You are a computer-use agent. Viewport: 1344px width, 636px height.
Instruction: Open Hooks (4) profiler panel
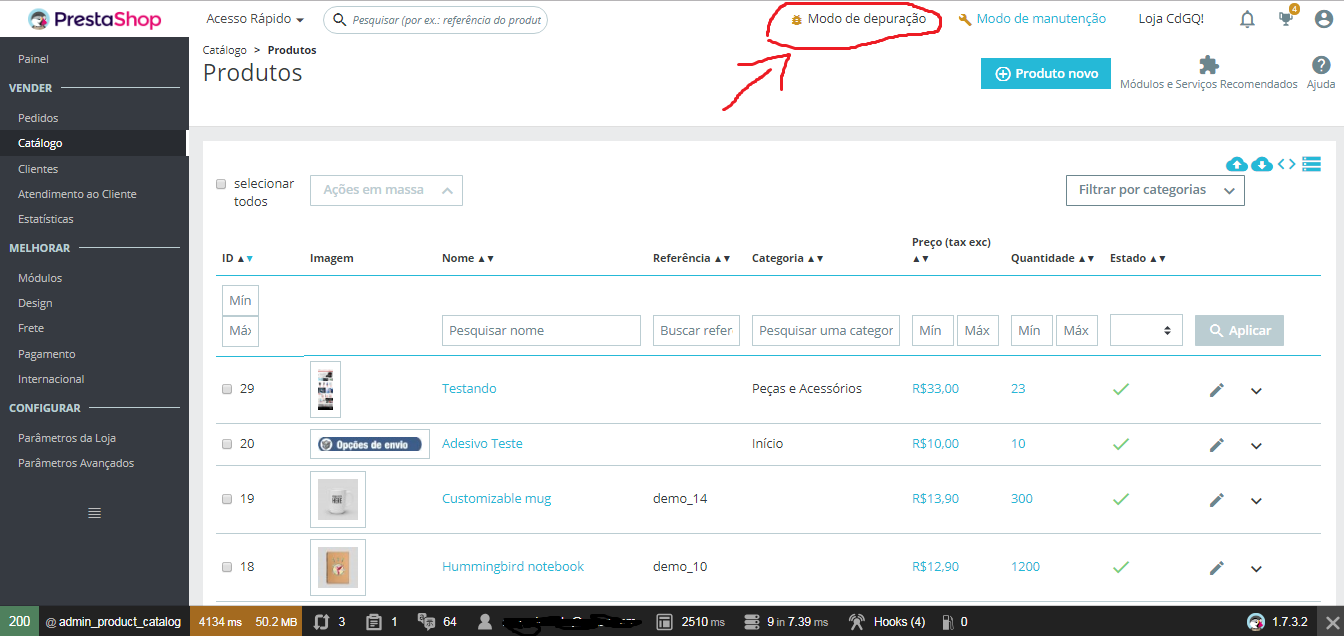887,621
